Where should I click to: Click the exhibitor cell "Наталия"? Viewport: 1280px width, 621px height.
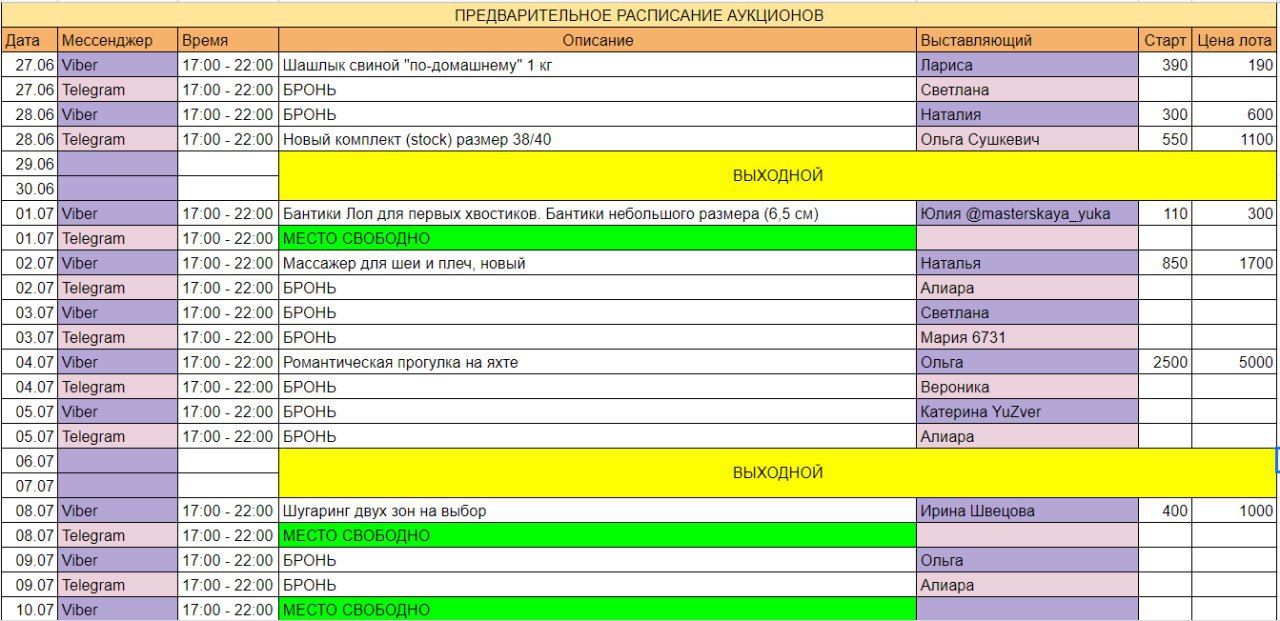click(x=1028, y=115)
